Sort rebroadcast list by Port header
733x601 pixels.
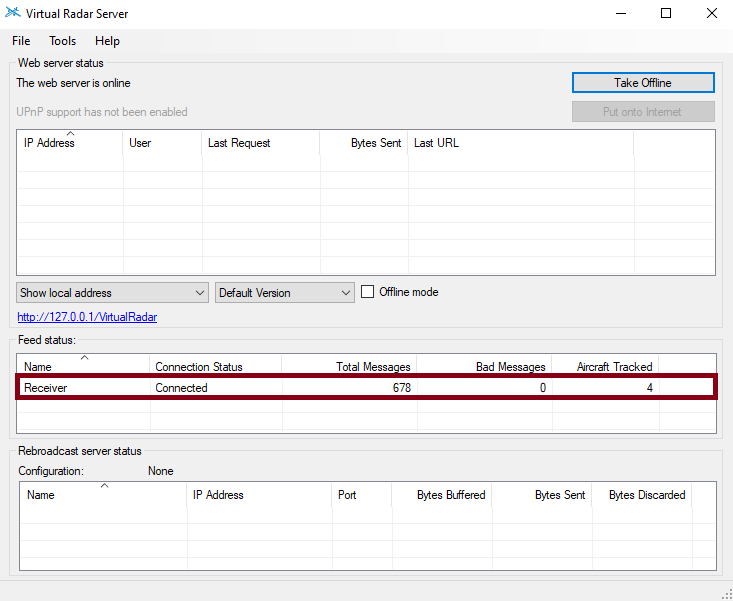(362, 494)
